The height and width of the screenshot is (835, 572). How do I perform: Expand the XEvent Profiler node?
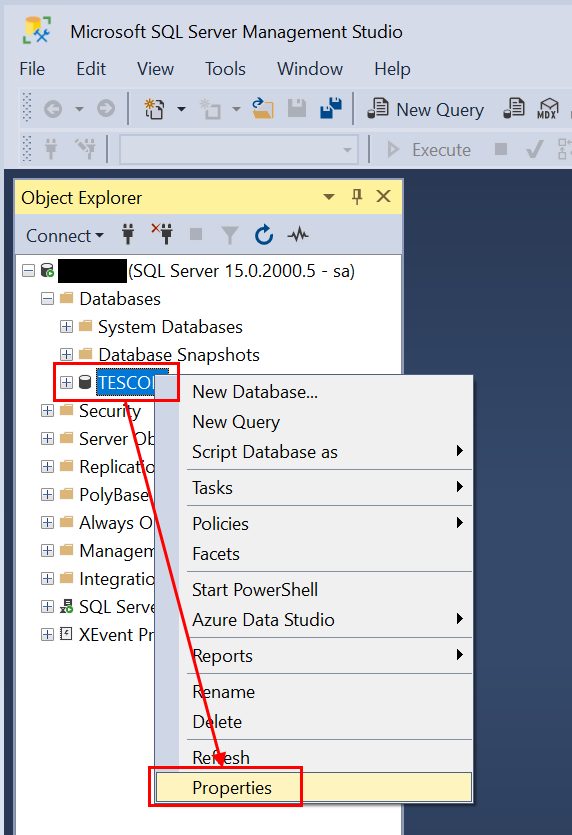point(47,635)
